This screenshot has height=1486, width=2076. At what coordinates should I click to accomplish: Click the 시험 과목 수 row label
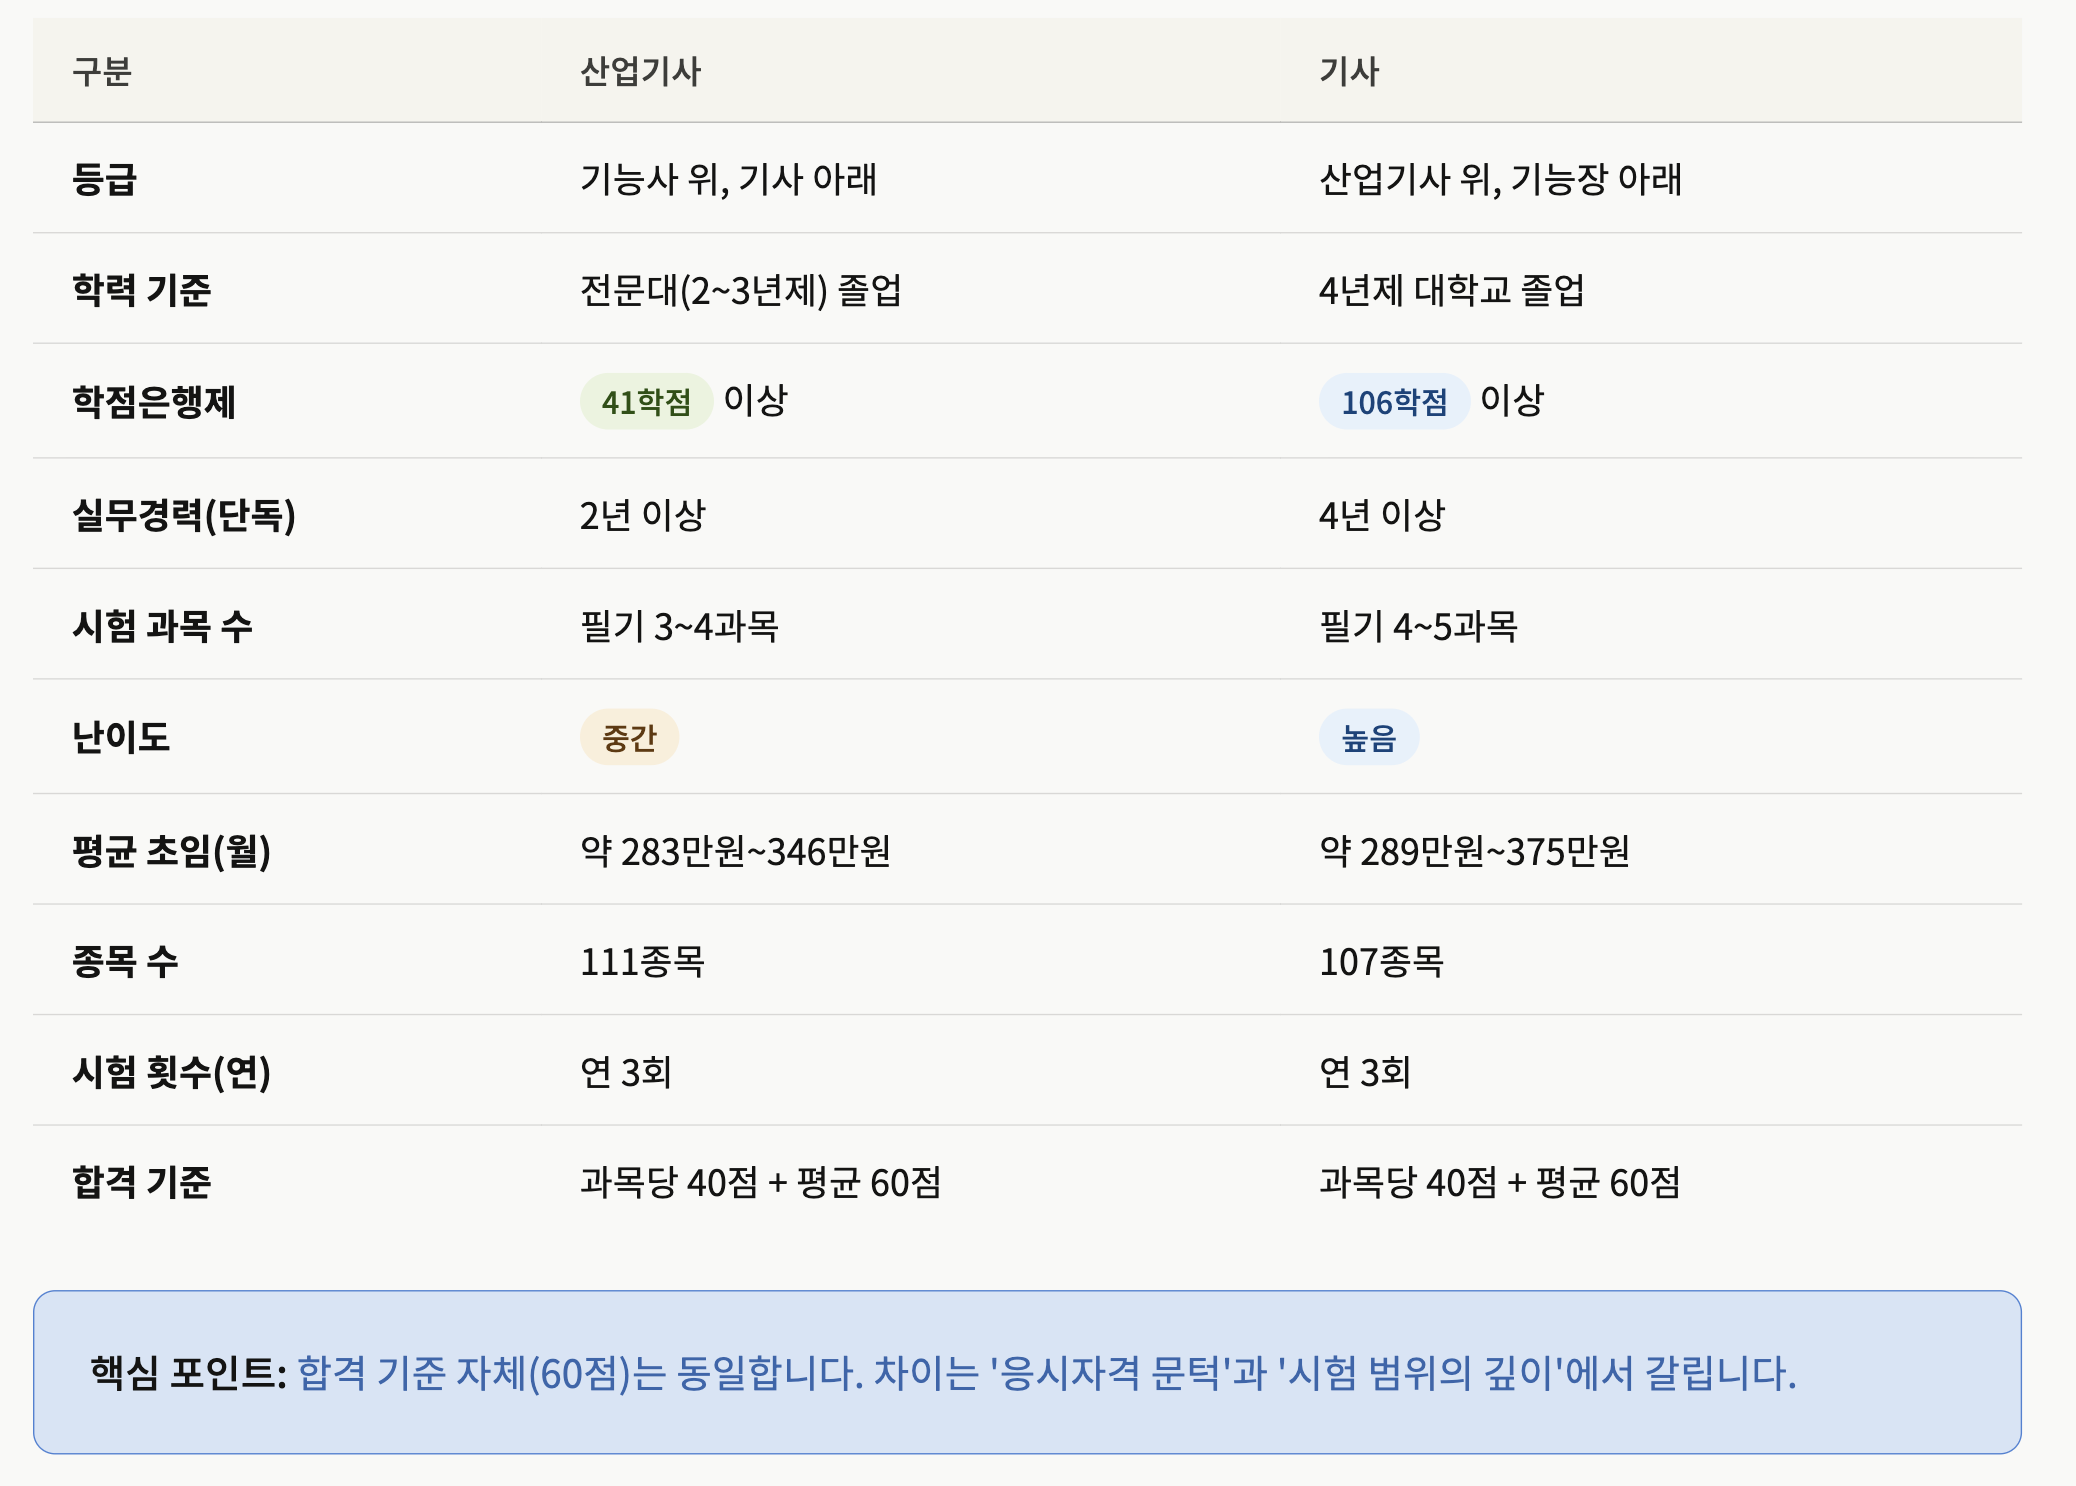162,626
